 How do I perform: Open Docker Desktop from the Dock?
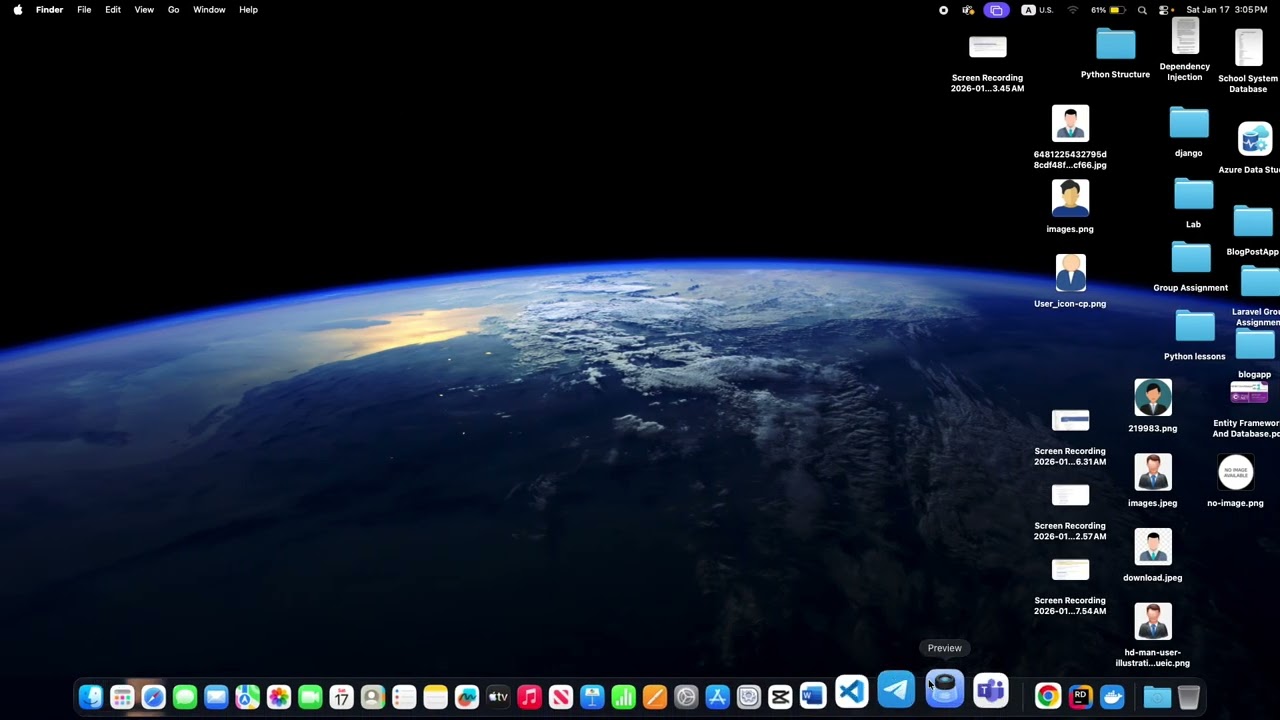[x=1112, y=697]
